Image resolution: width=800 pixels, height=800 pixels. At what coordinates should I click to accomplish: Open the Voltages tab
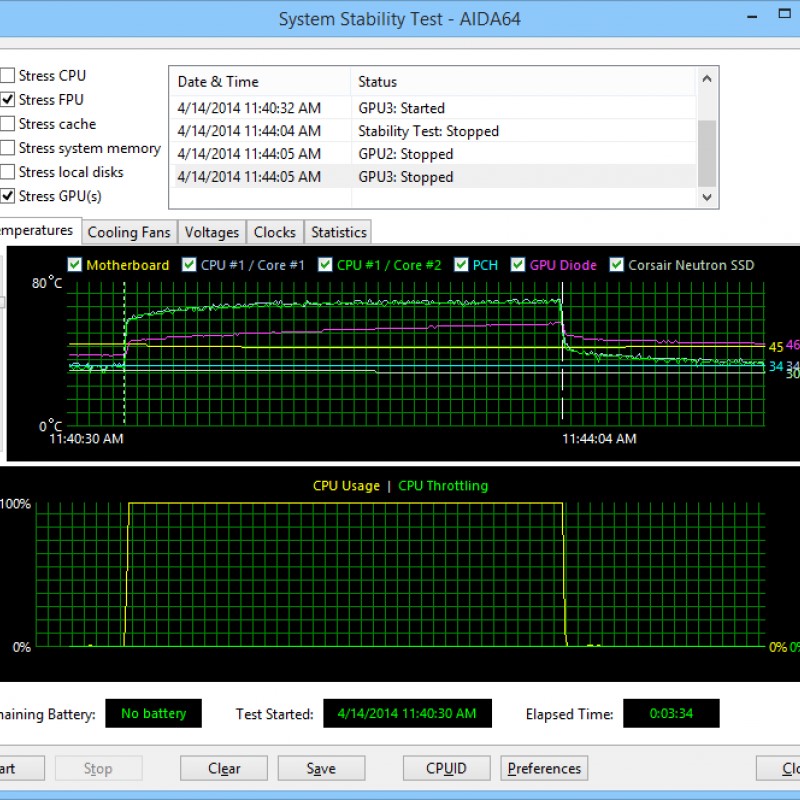(x=212, y=232)
